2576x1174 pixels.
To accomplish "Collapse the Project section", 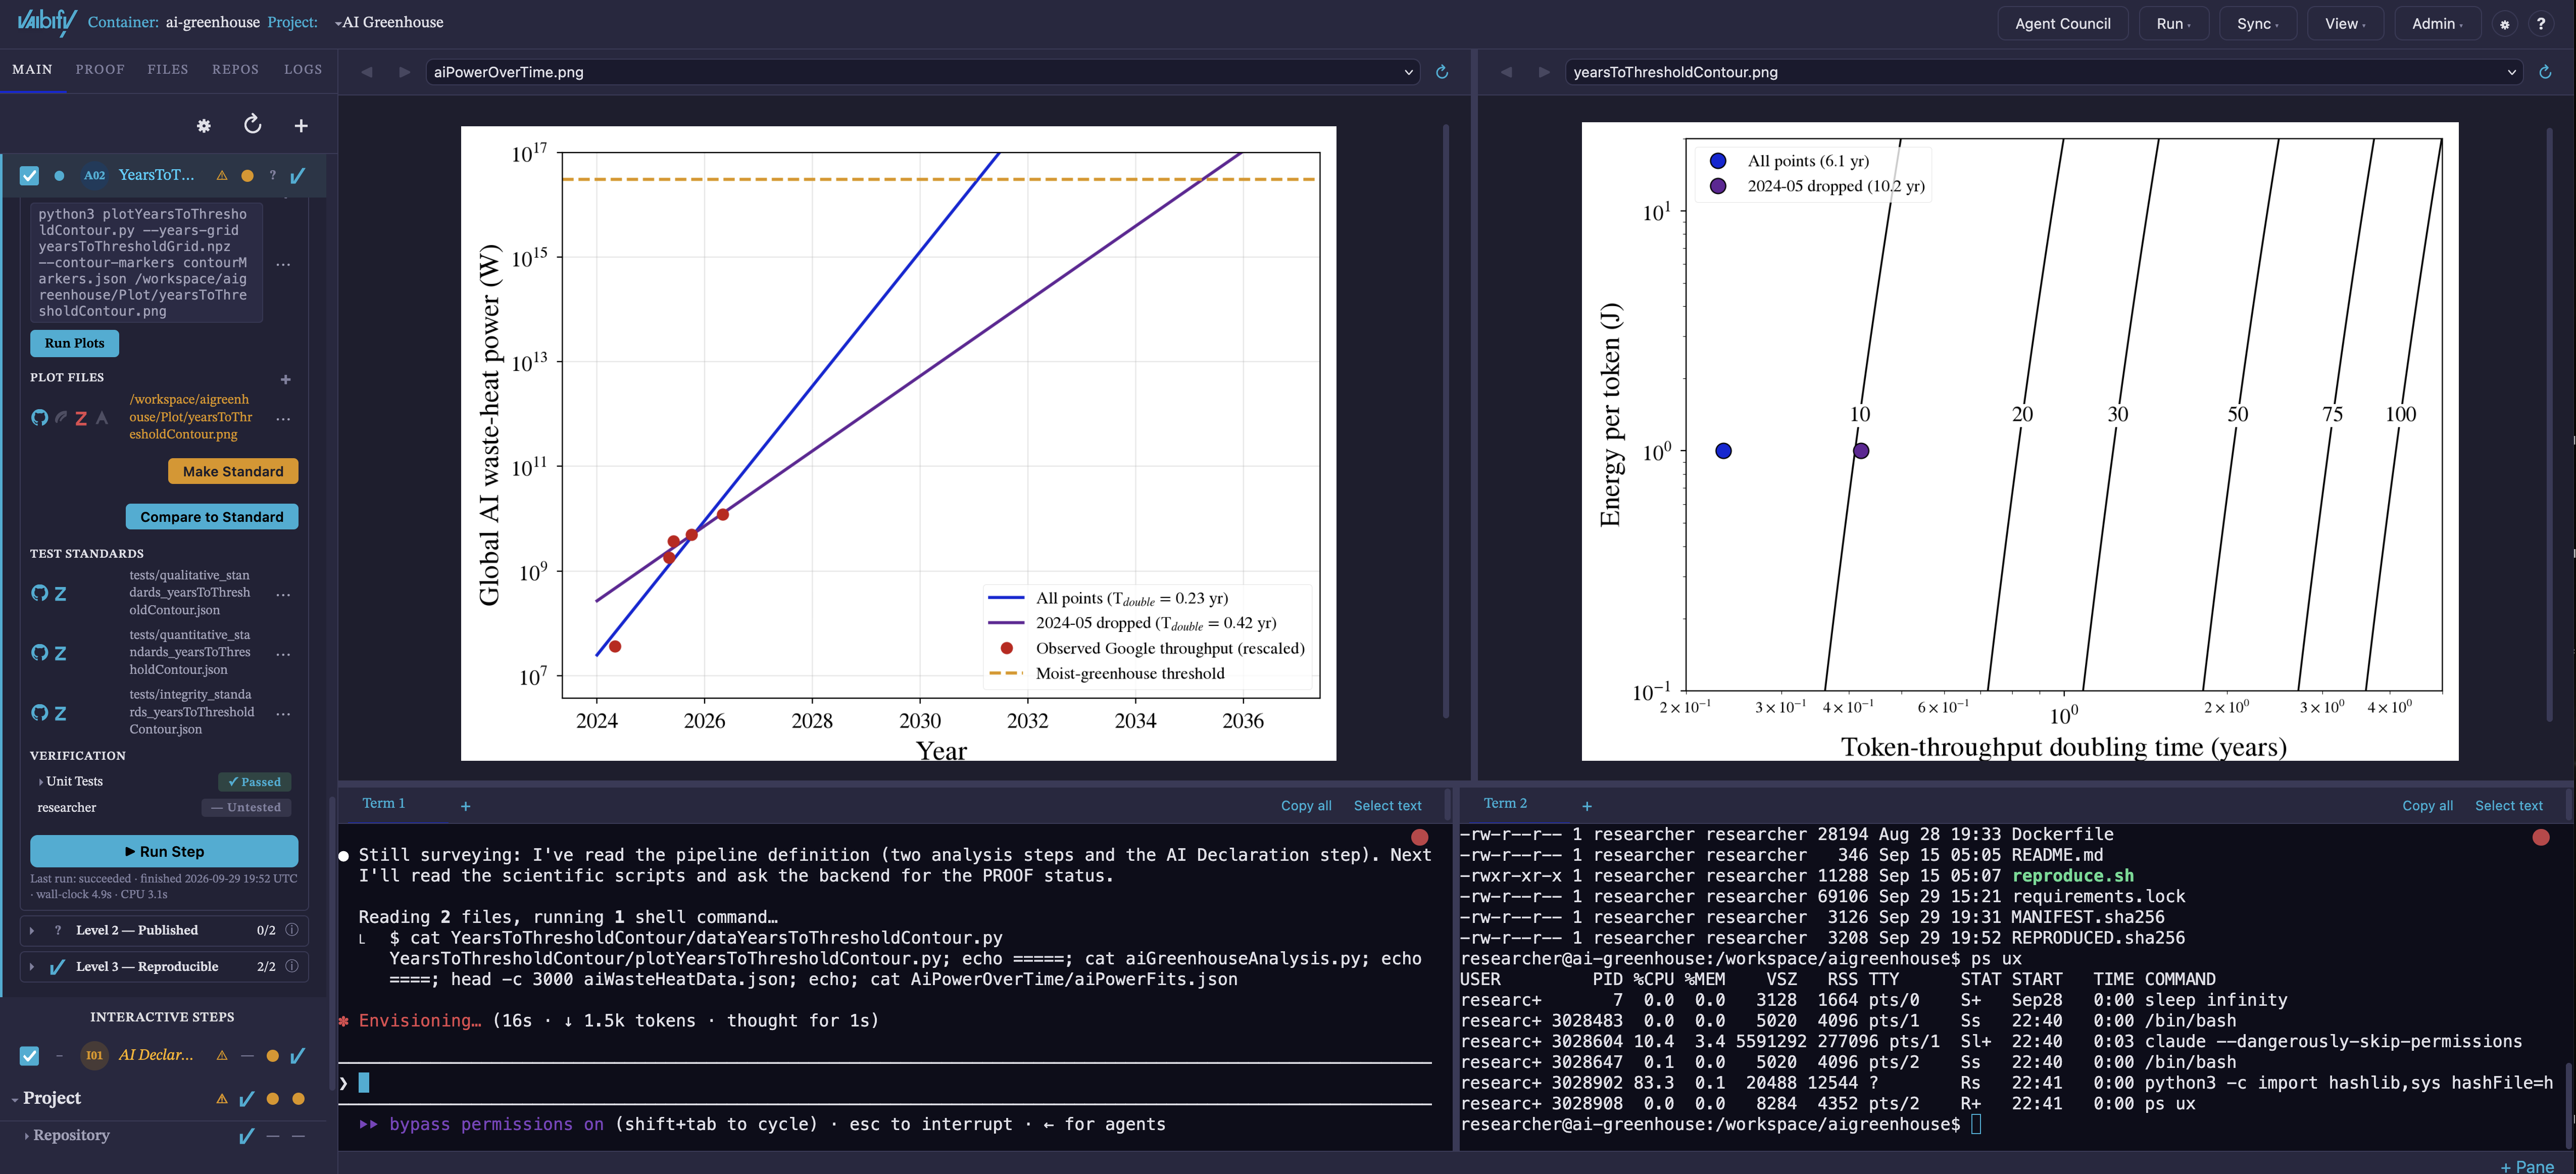I will tap(15, 1099).
